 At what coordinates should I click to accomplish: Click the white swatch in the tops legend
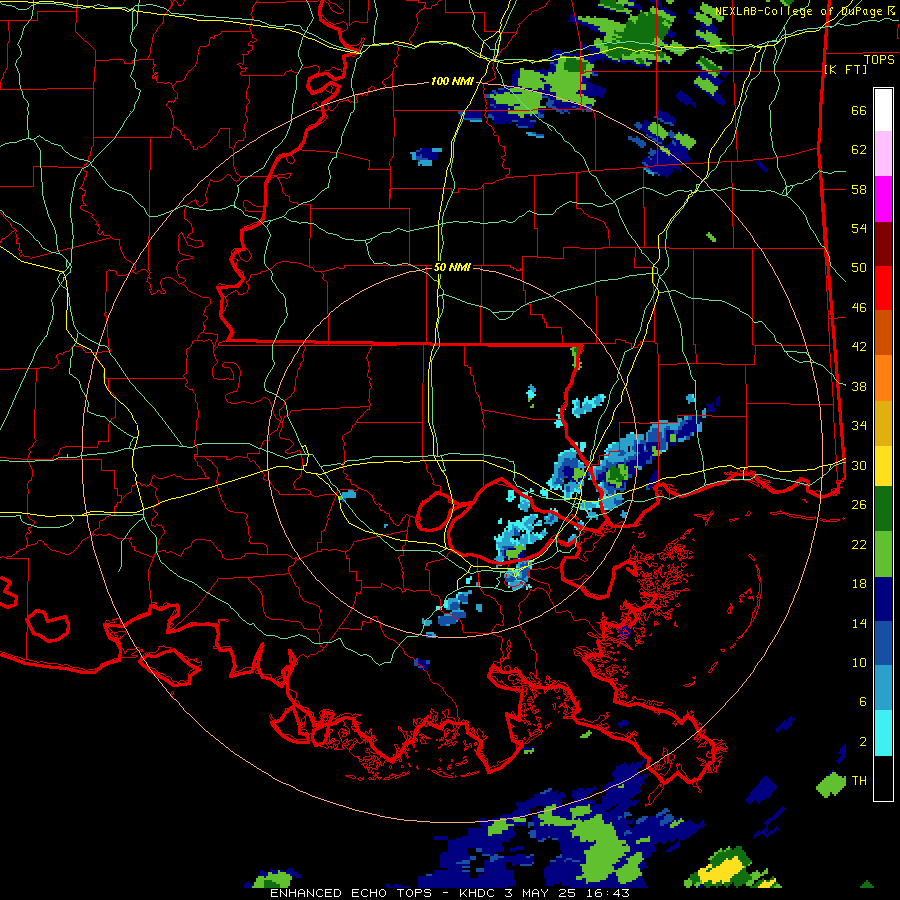point(883,110)
